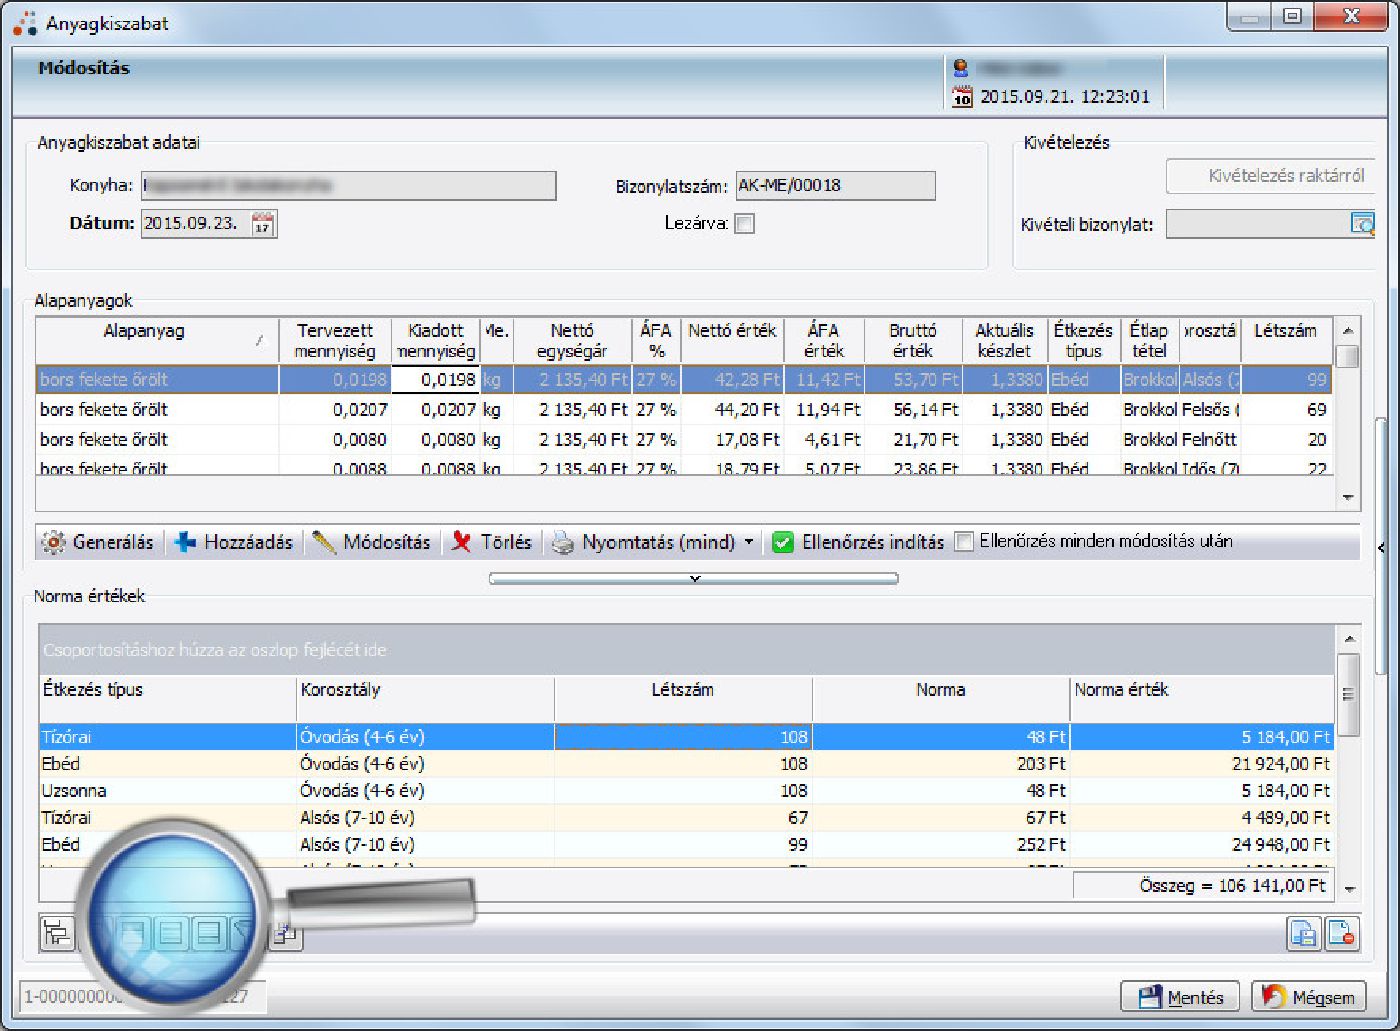Collapse the panel using the splitter chevron

click(x=694, y=578)
